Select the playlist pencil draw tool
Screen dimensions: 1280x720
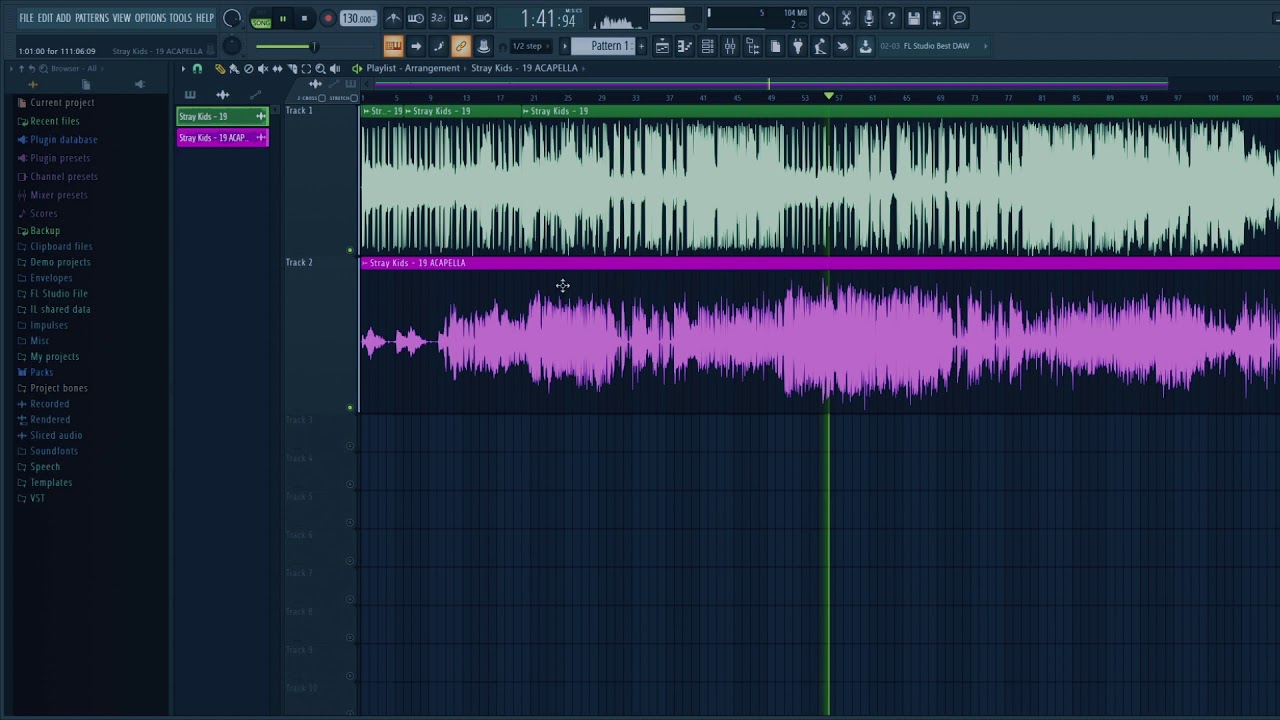tap(220, 69)
